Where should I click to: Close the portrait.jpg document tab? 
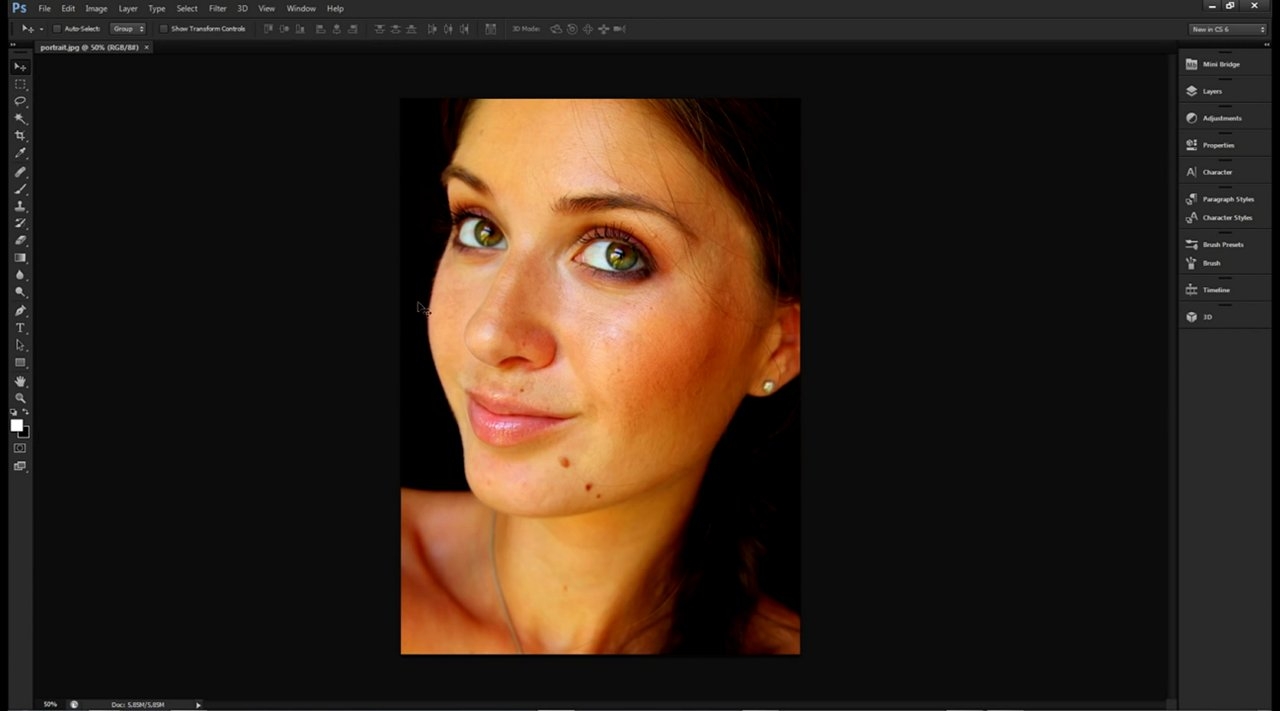coord(146,47)
